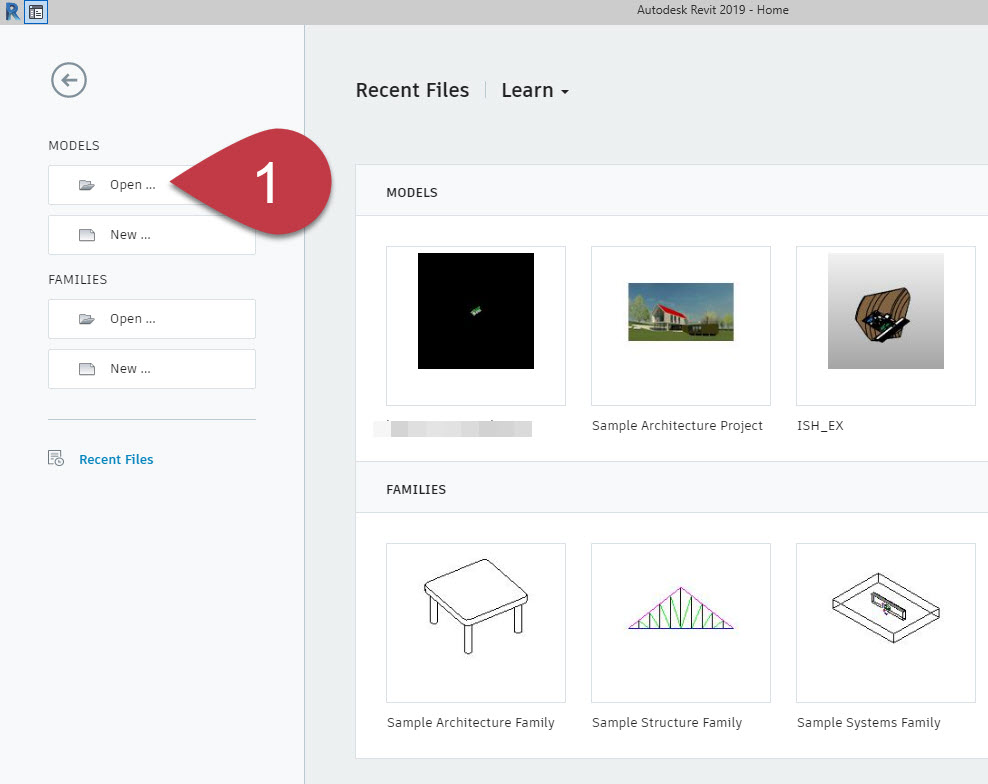The width and height of the screenshot is (988, 784).
Task: Open a model with the Models Open button
Action: (x=152, y=185)
